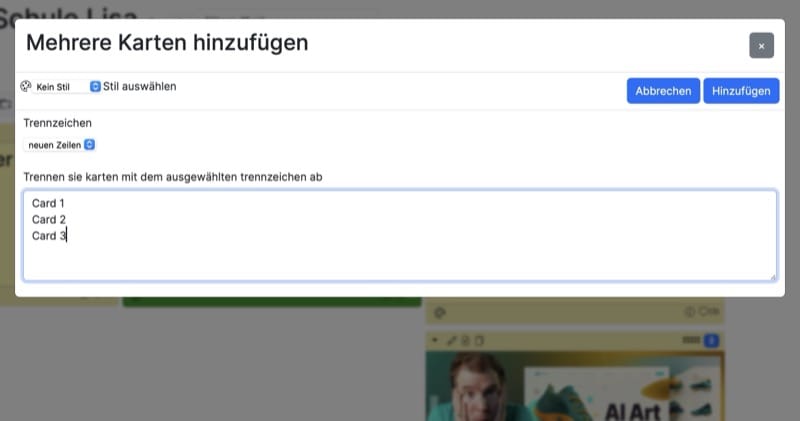The width and height of the screenshot is (800, 421).
Task: Open the "Kein Stil" style dropdown
Action: point(66,87)
